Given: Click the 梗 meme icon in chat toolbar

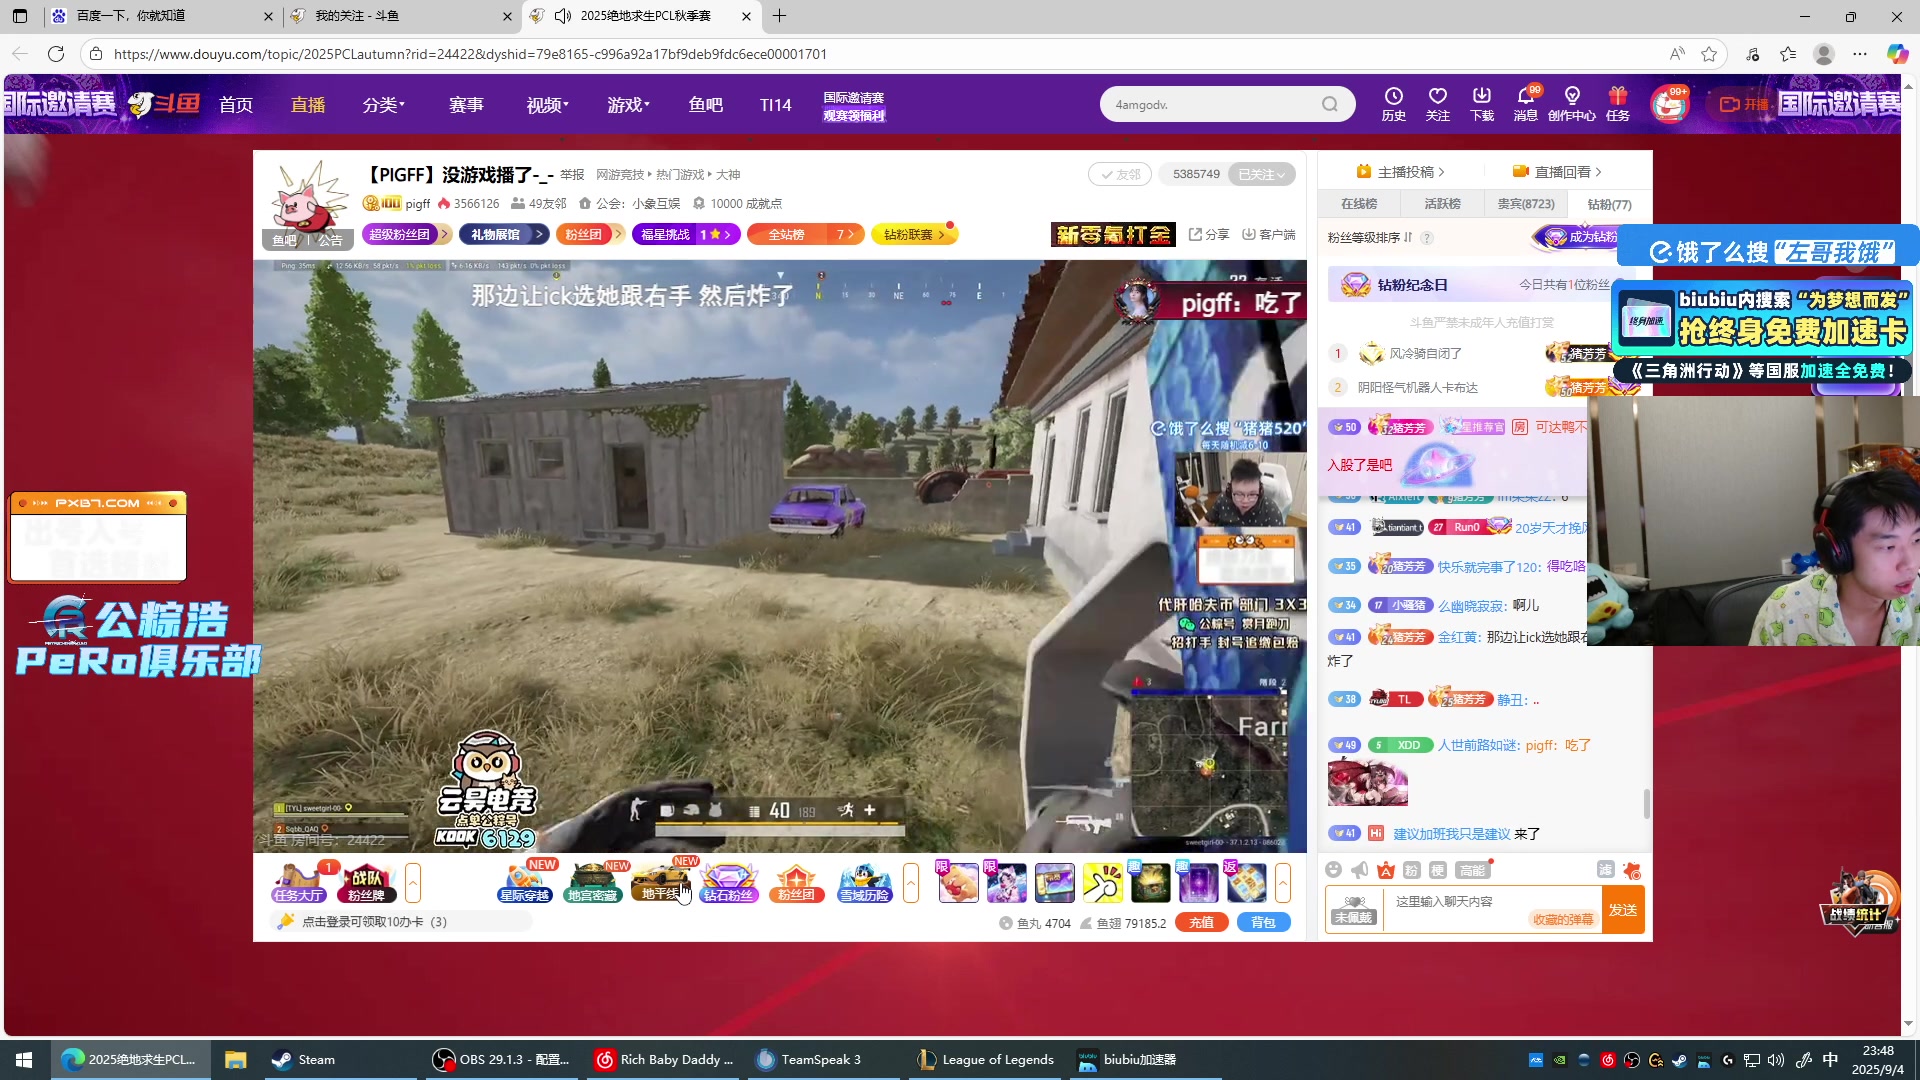Looking at the screenshot, I should 1437,870.
